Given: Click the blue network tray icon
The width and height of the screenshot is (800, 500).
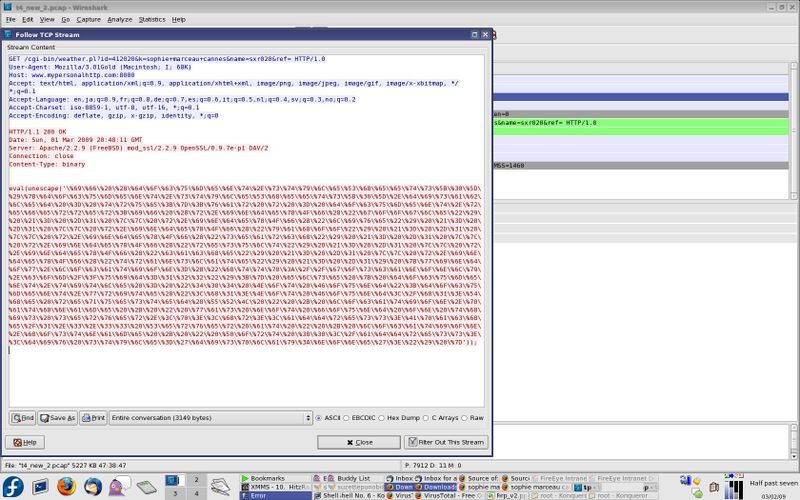Looking at the screenshot, I should tap(685, 480).
